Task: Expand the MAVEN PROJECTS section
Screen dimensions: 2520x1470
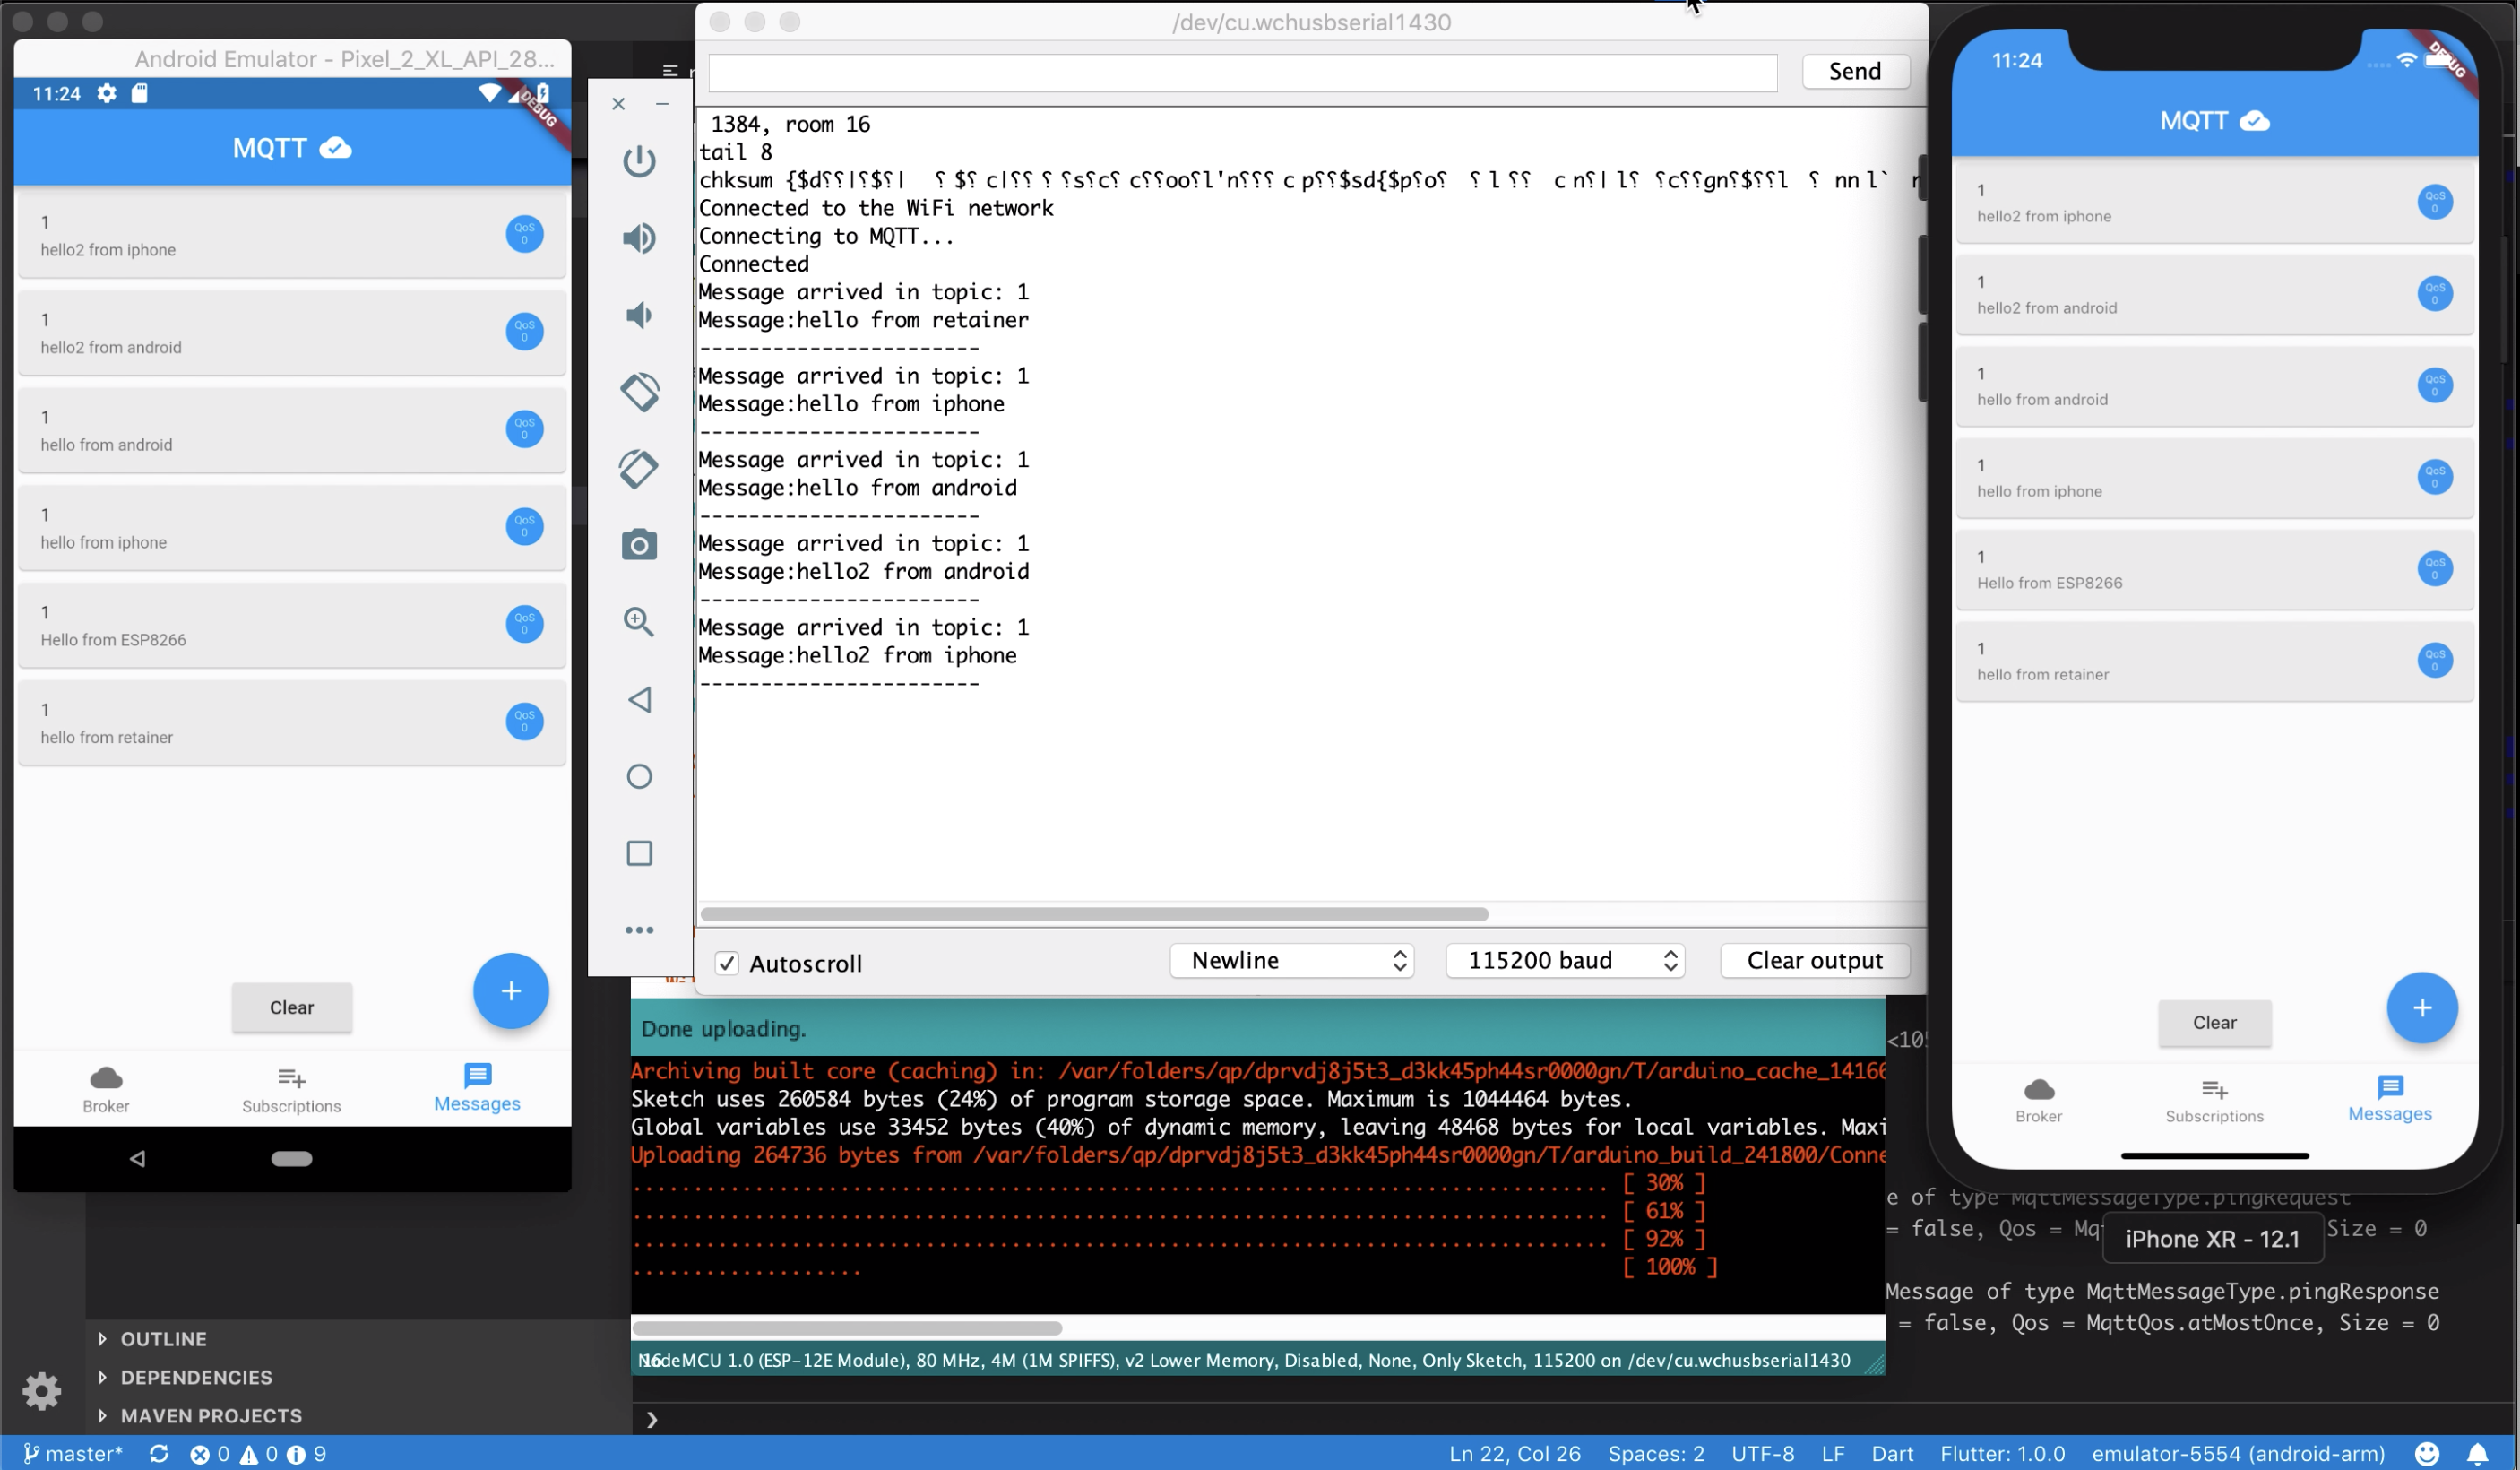Action: coord(210,1416)
